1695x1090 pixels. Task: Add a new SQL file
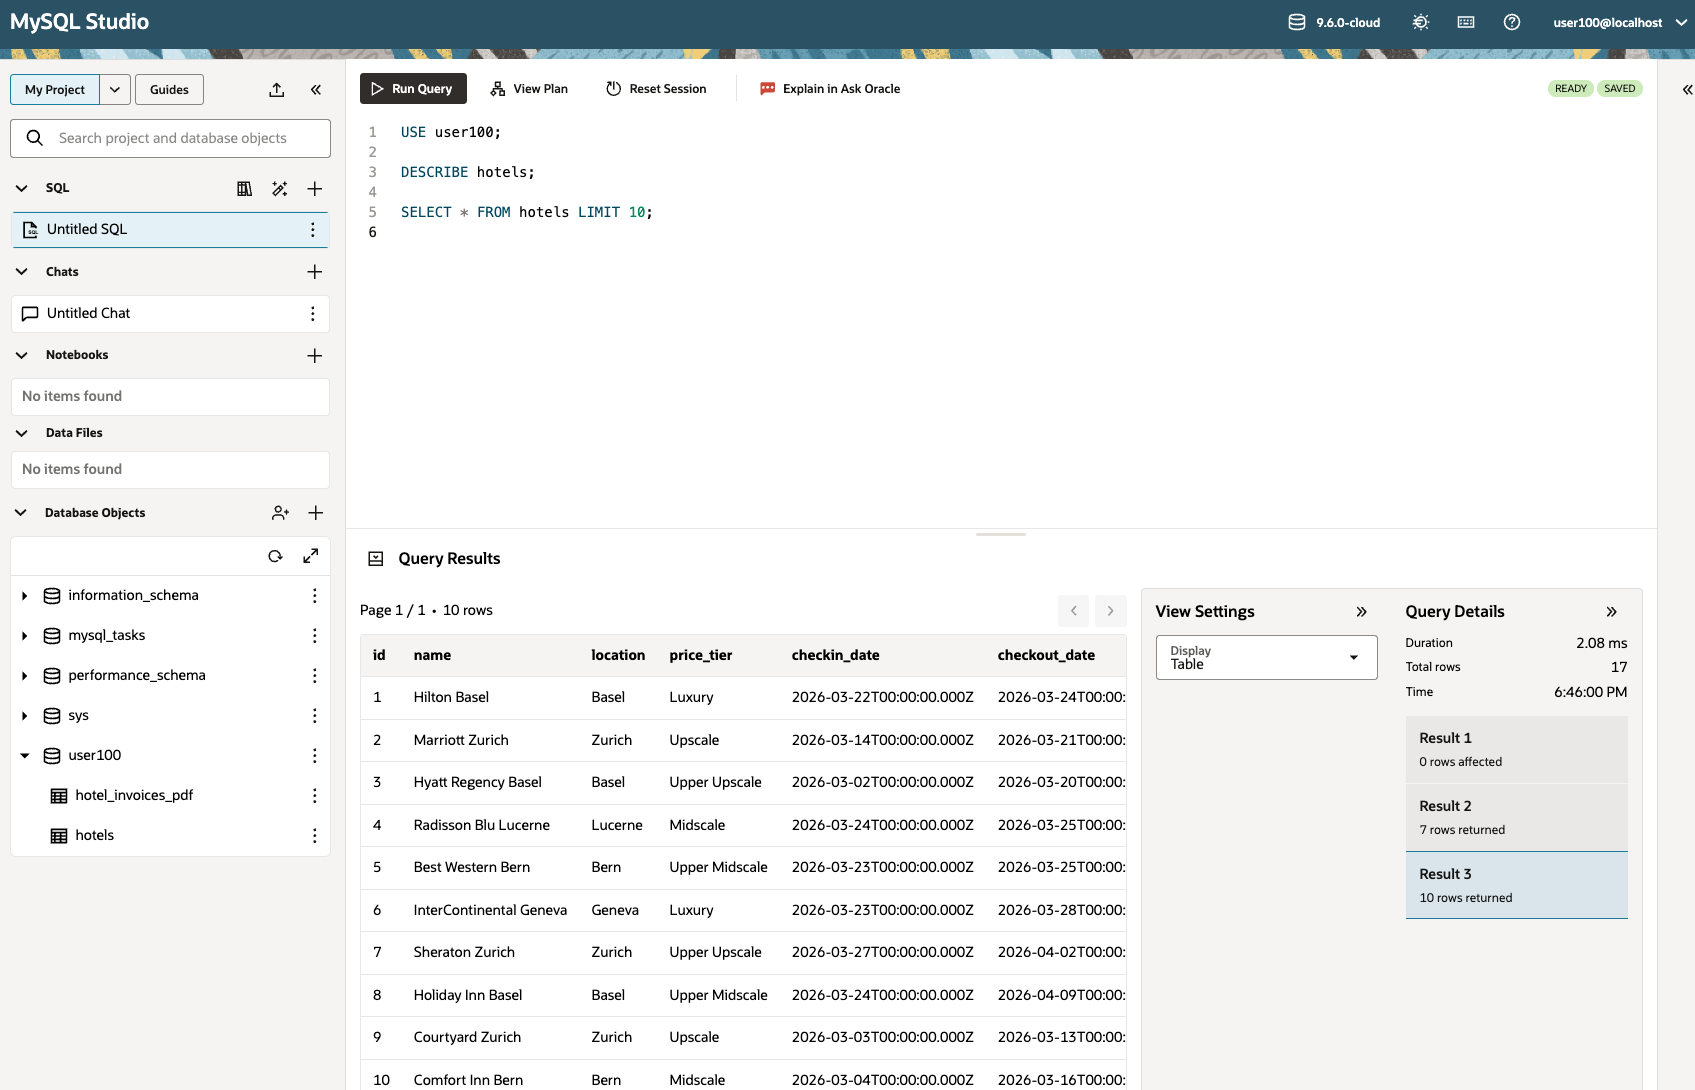pyautogui.click(x=315, y=189)
